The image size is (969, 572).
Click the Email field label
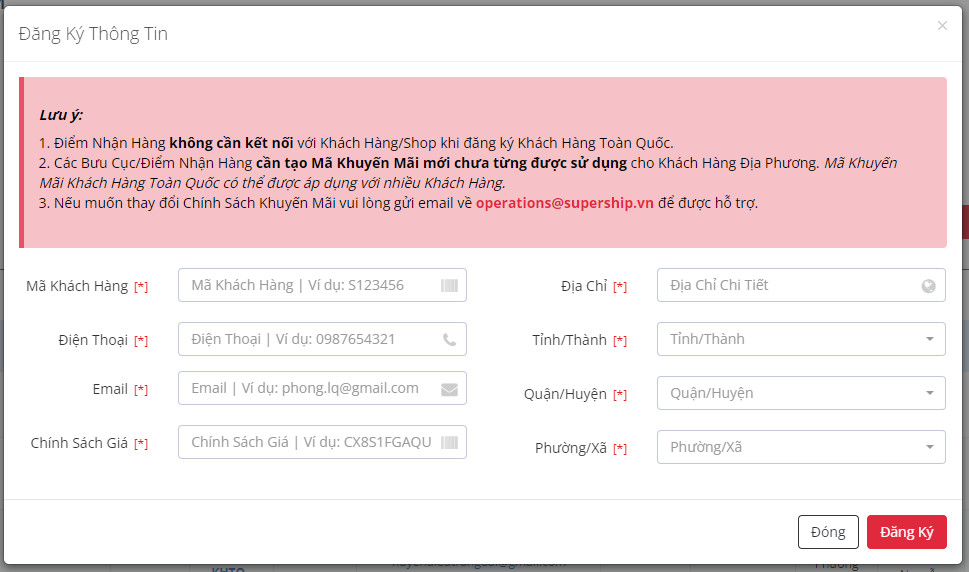click(x=110, y=389)
